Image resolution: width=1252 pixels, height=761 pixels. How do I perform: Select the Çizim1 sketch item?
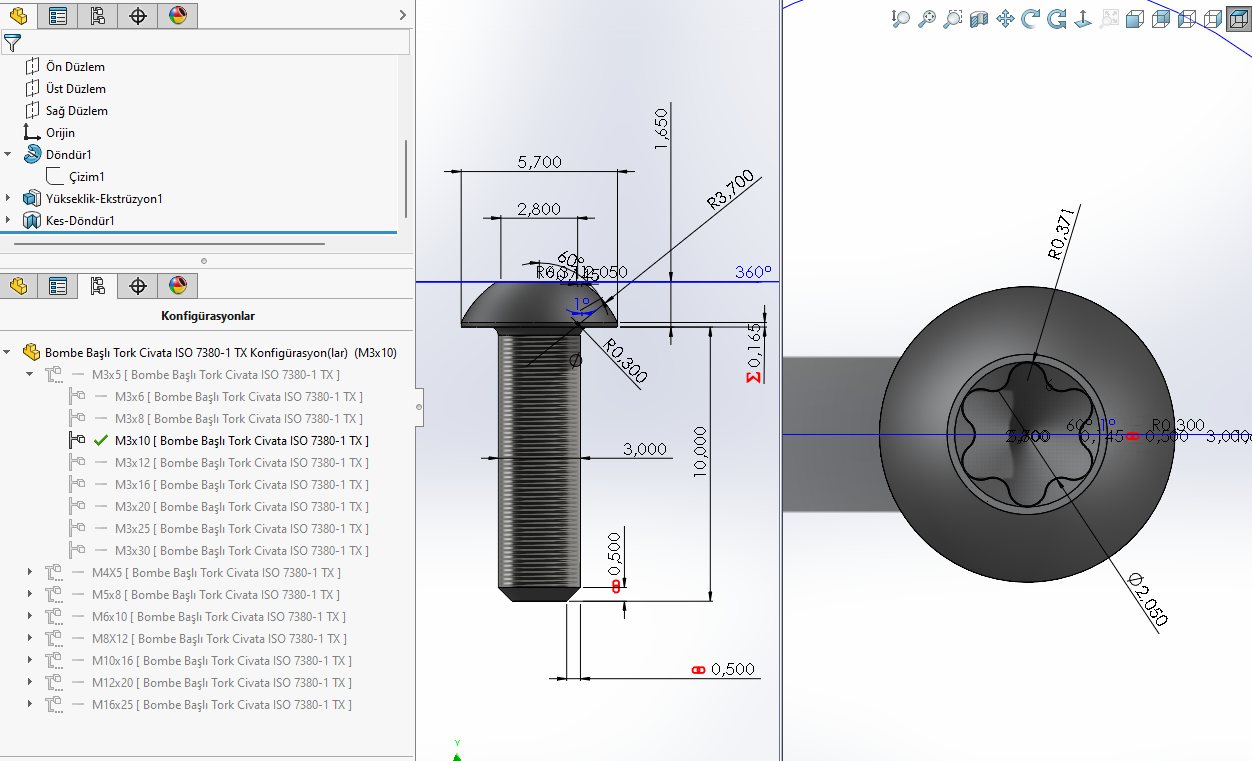[x=86, y=177]
